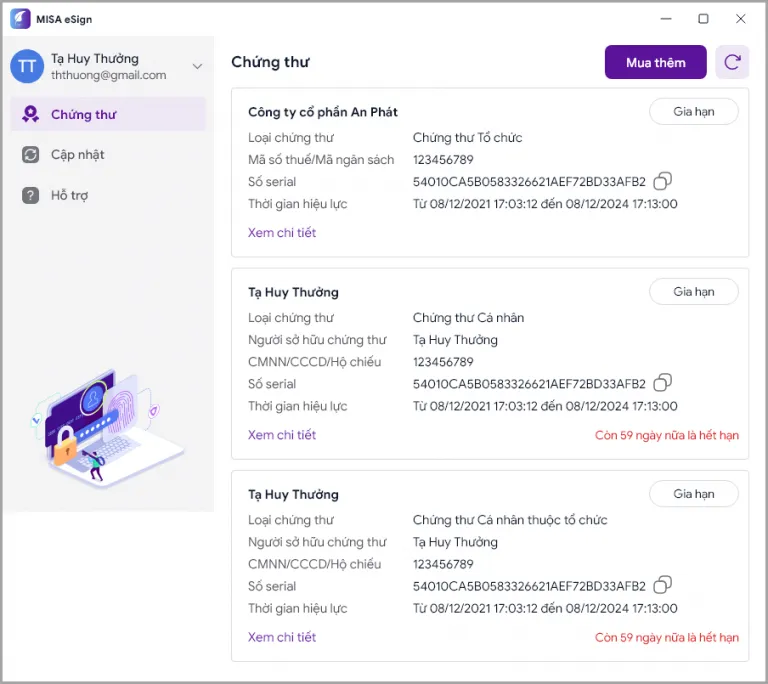Click the TT user avatar
768x684 pixels.
pos(27,67)
